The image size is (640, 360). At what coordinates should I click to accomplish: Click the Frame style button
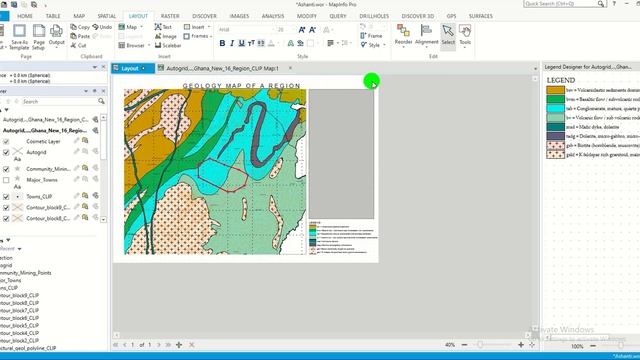(371, 36)
